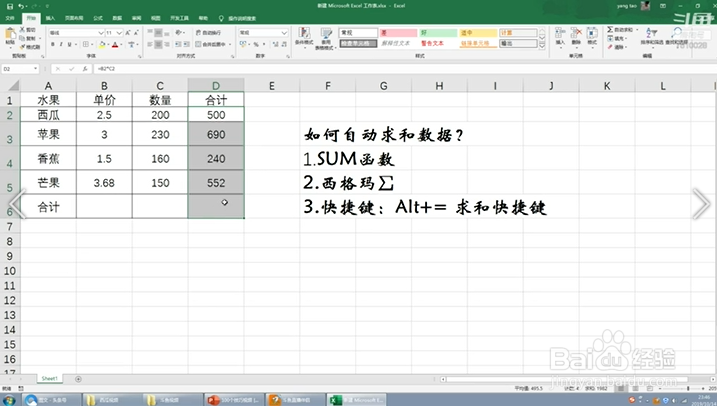Expand the cell styles gallery
The image size is (717, 406).
pyautogui.click(x=542, y=46)
